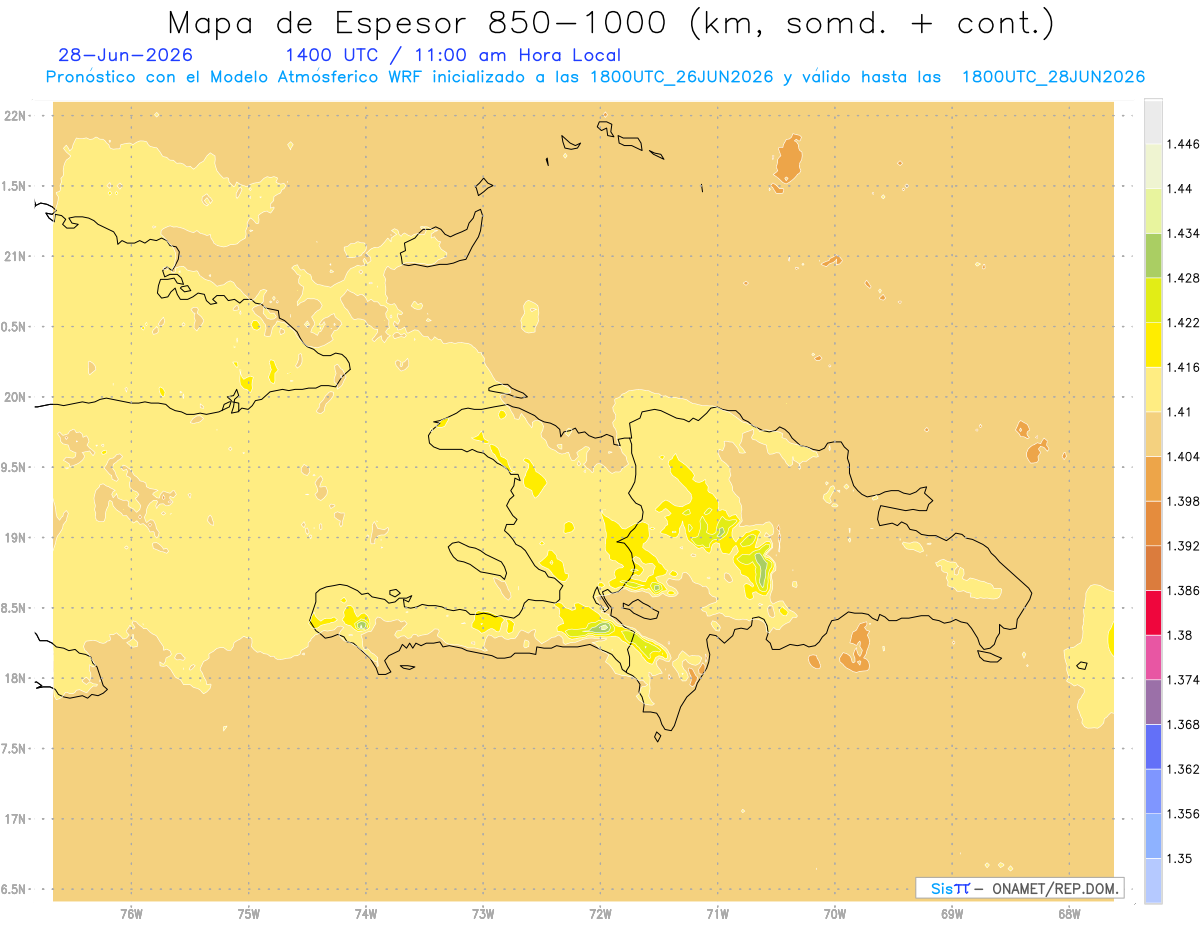Click the colorbar value '1.404'
Viewport: 1200px width, 927px height.
[x=1182, y=456]
